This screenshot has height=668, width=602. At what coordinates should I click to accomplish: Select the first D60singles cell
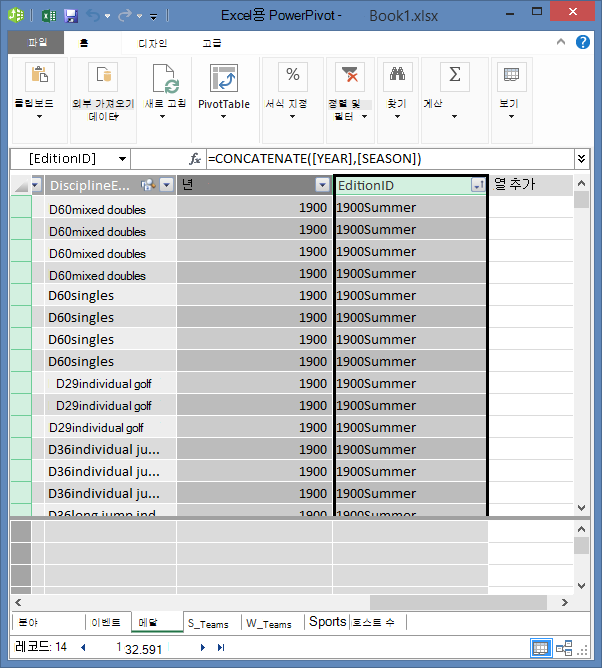pyautogui.click(x=110, y=295)
